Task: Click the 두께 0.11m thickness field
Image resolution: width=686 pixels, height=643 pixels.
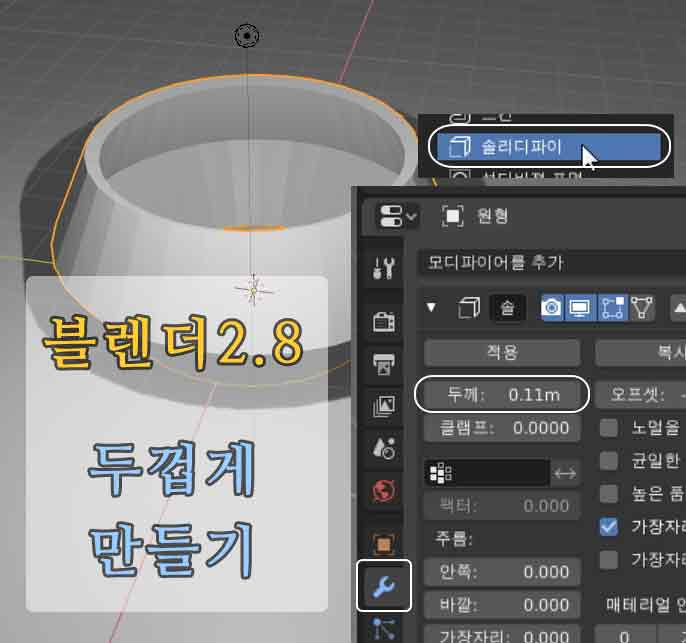Action: click(502, 395)
